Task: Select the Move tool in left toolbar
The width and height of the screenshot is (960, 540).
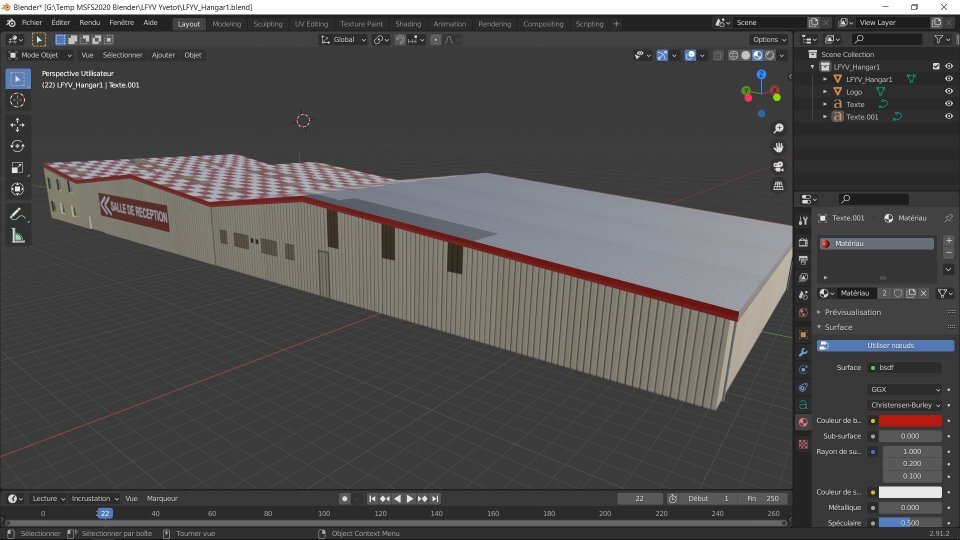Action: (17, 125)
